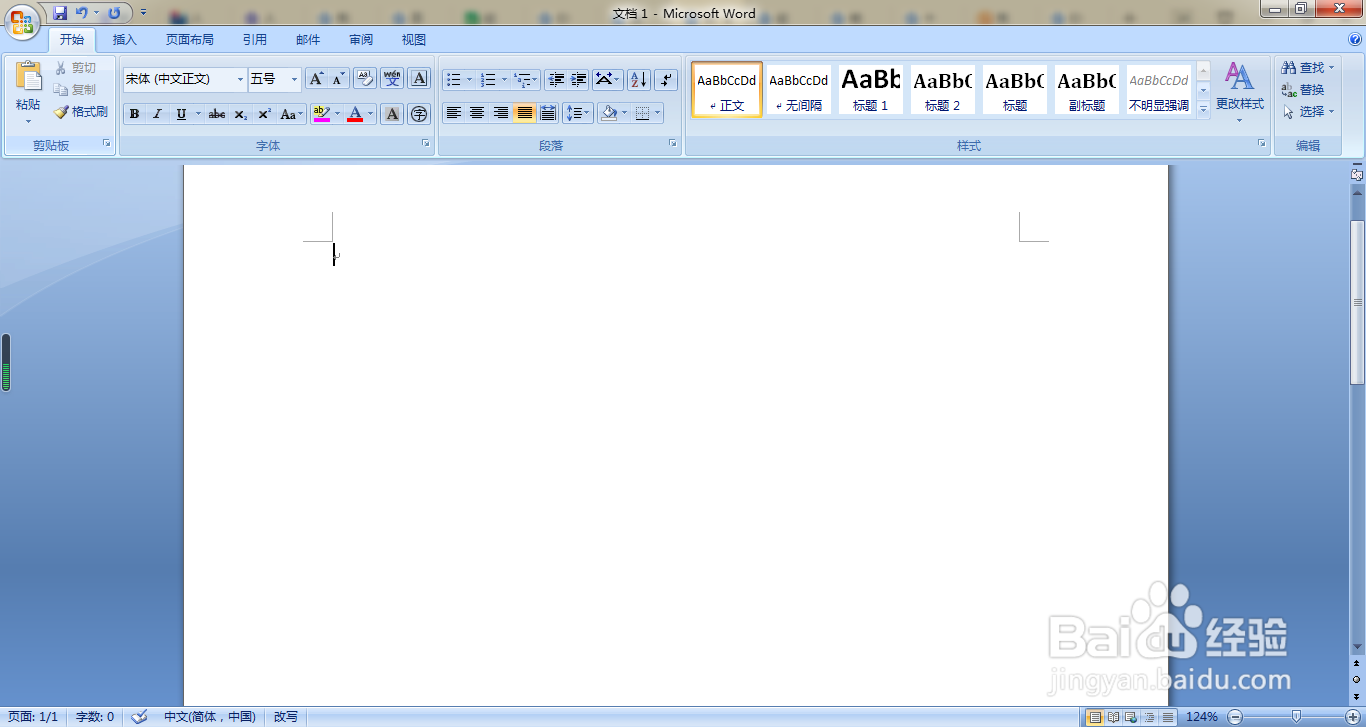Open phonetic guide (wén) tool
The width and height of the screenshot is (1366, 727).
click(392, 79)
